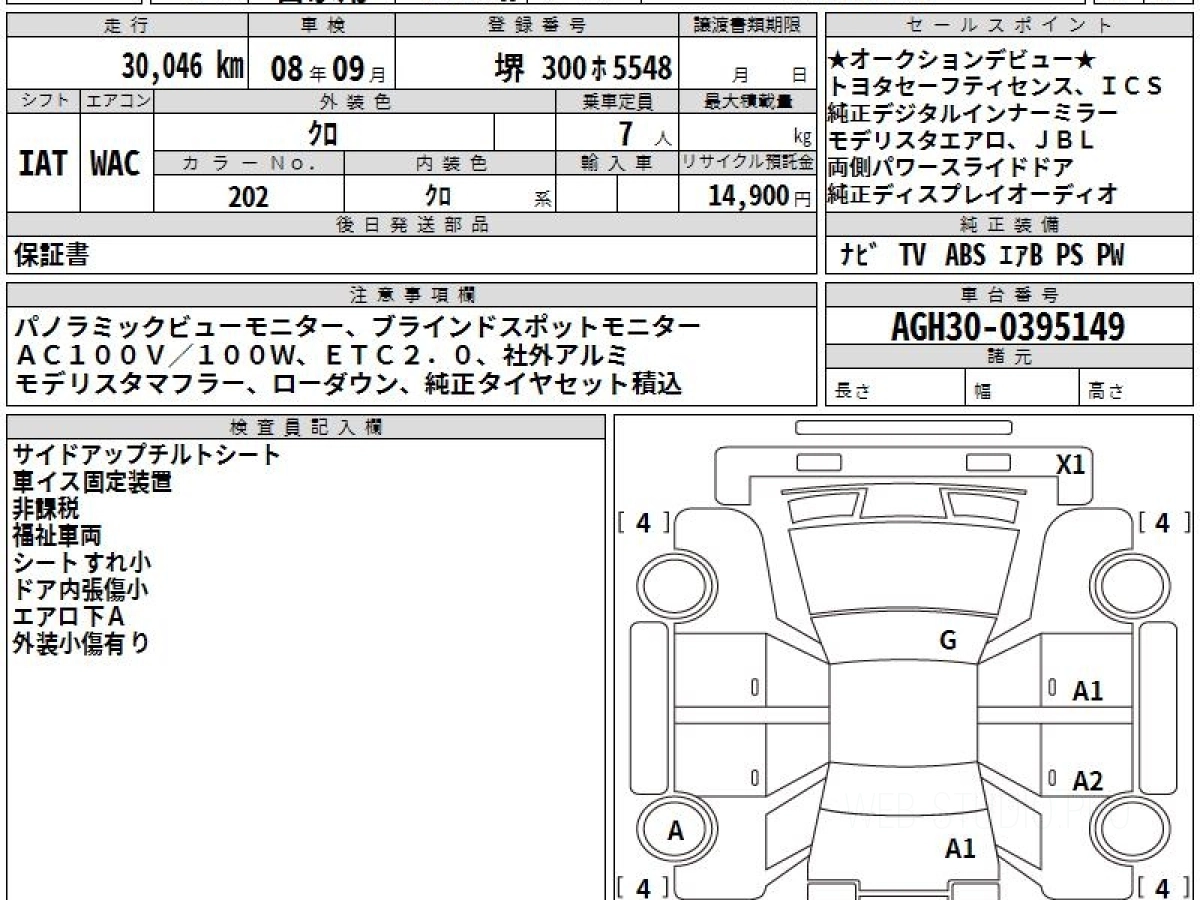
Task: Click the 長さ dimension cell
Action: point(896,388)
